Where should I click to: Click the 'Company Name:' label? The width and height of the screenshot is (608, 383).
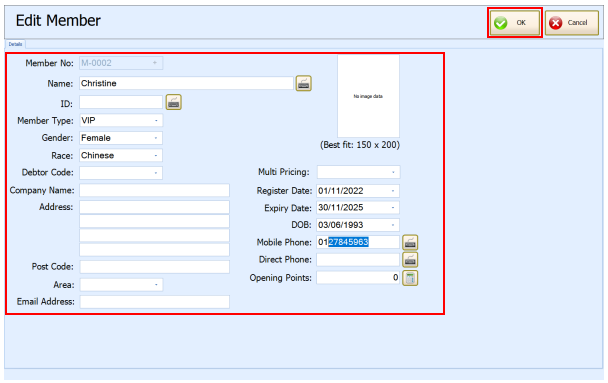tap(42, 190)
